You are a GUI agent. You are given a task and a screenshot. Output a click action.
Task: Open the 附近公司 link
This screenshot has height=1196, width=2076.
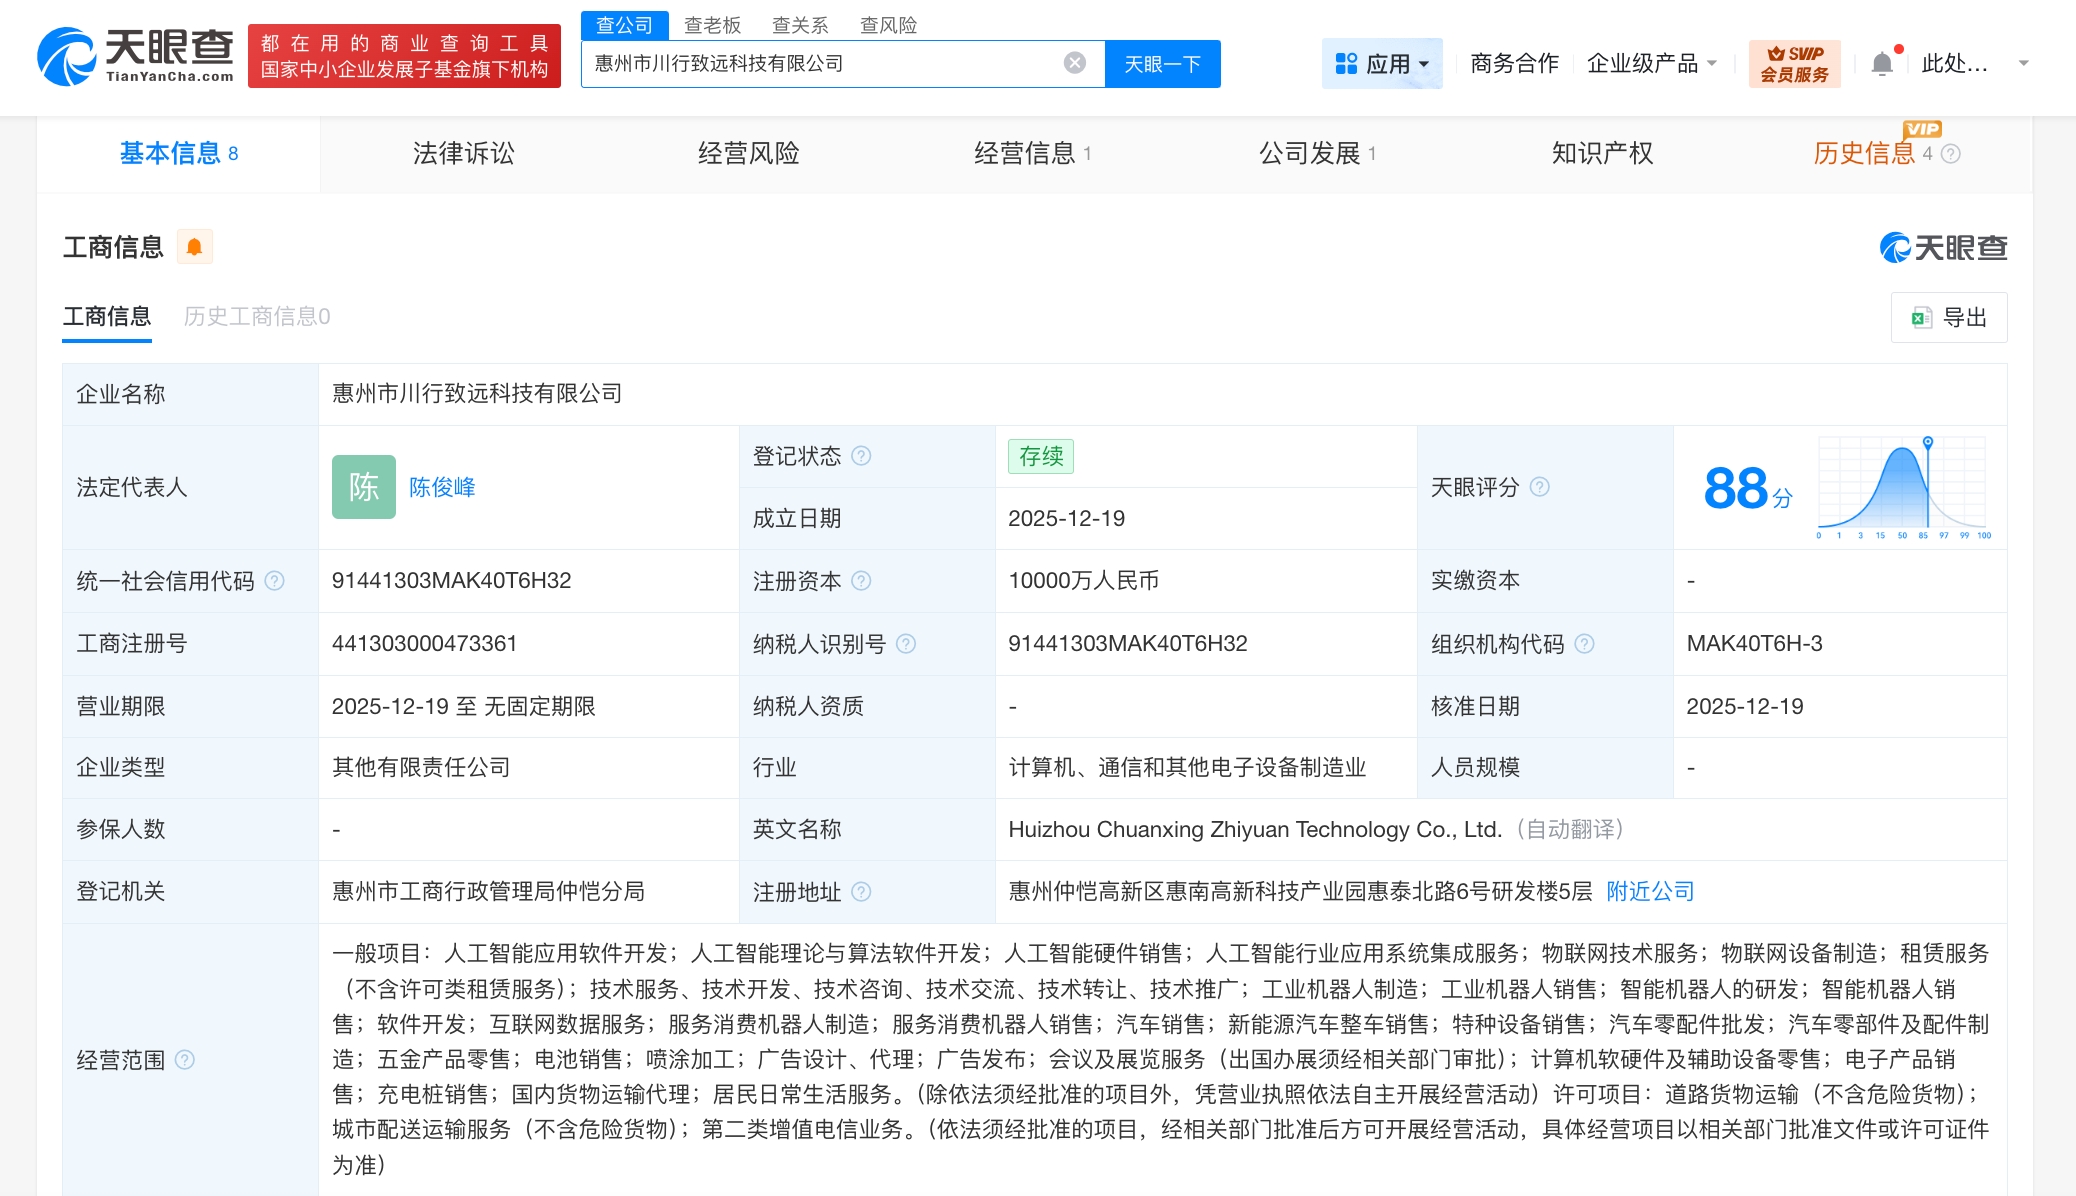(x=1650, y=891)
